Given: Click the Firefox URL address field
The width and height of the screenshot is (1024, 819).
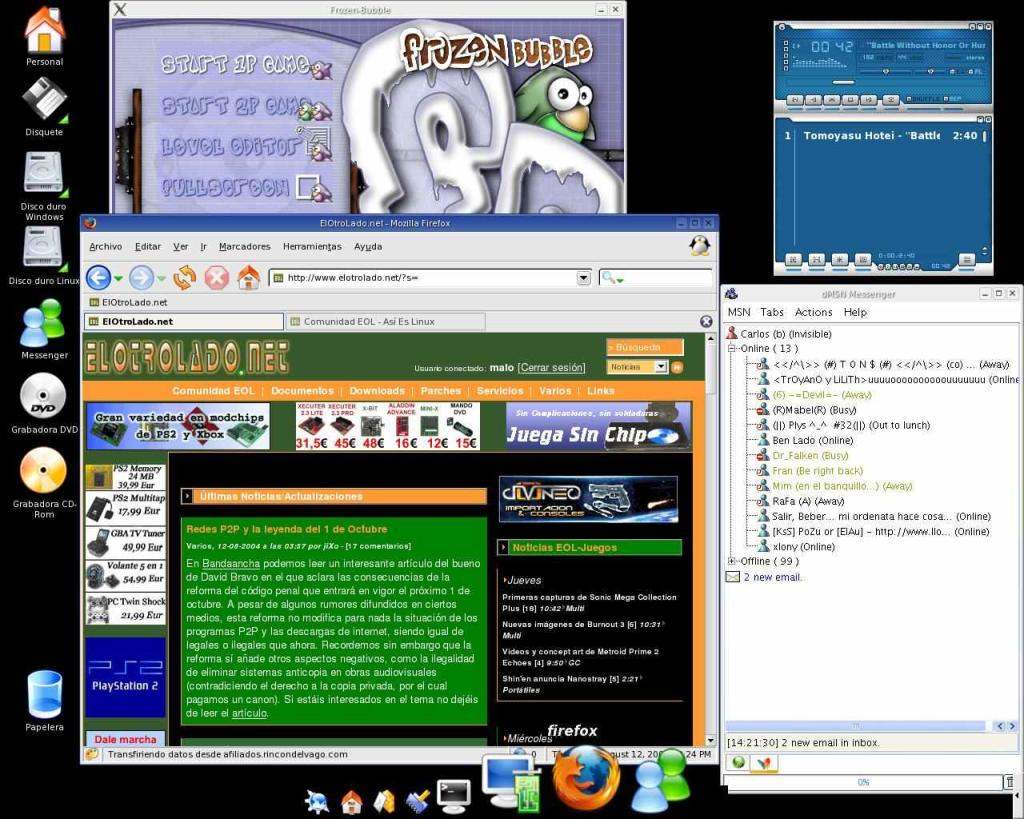Looking at the screenshot, I should (431, 278).
